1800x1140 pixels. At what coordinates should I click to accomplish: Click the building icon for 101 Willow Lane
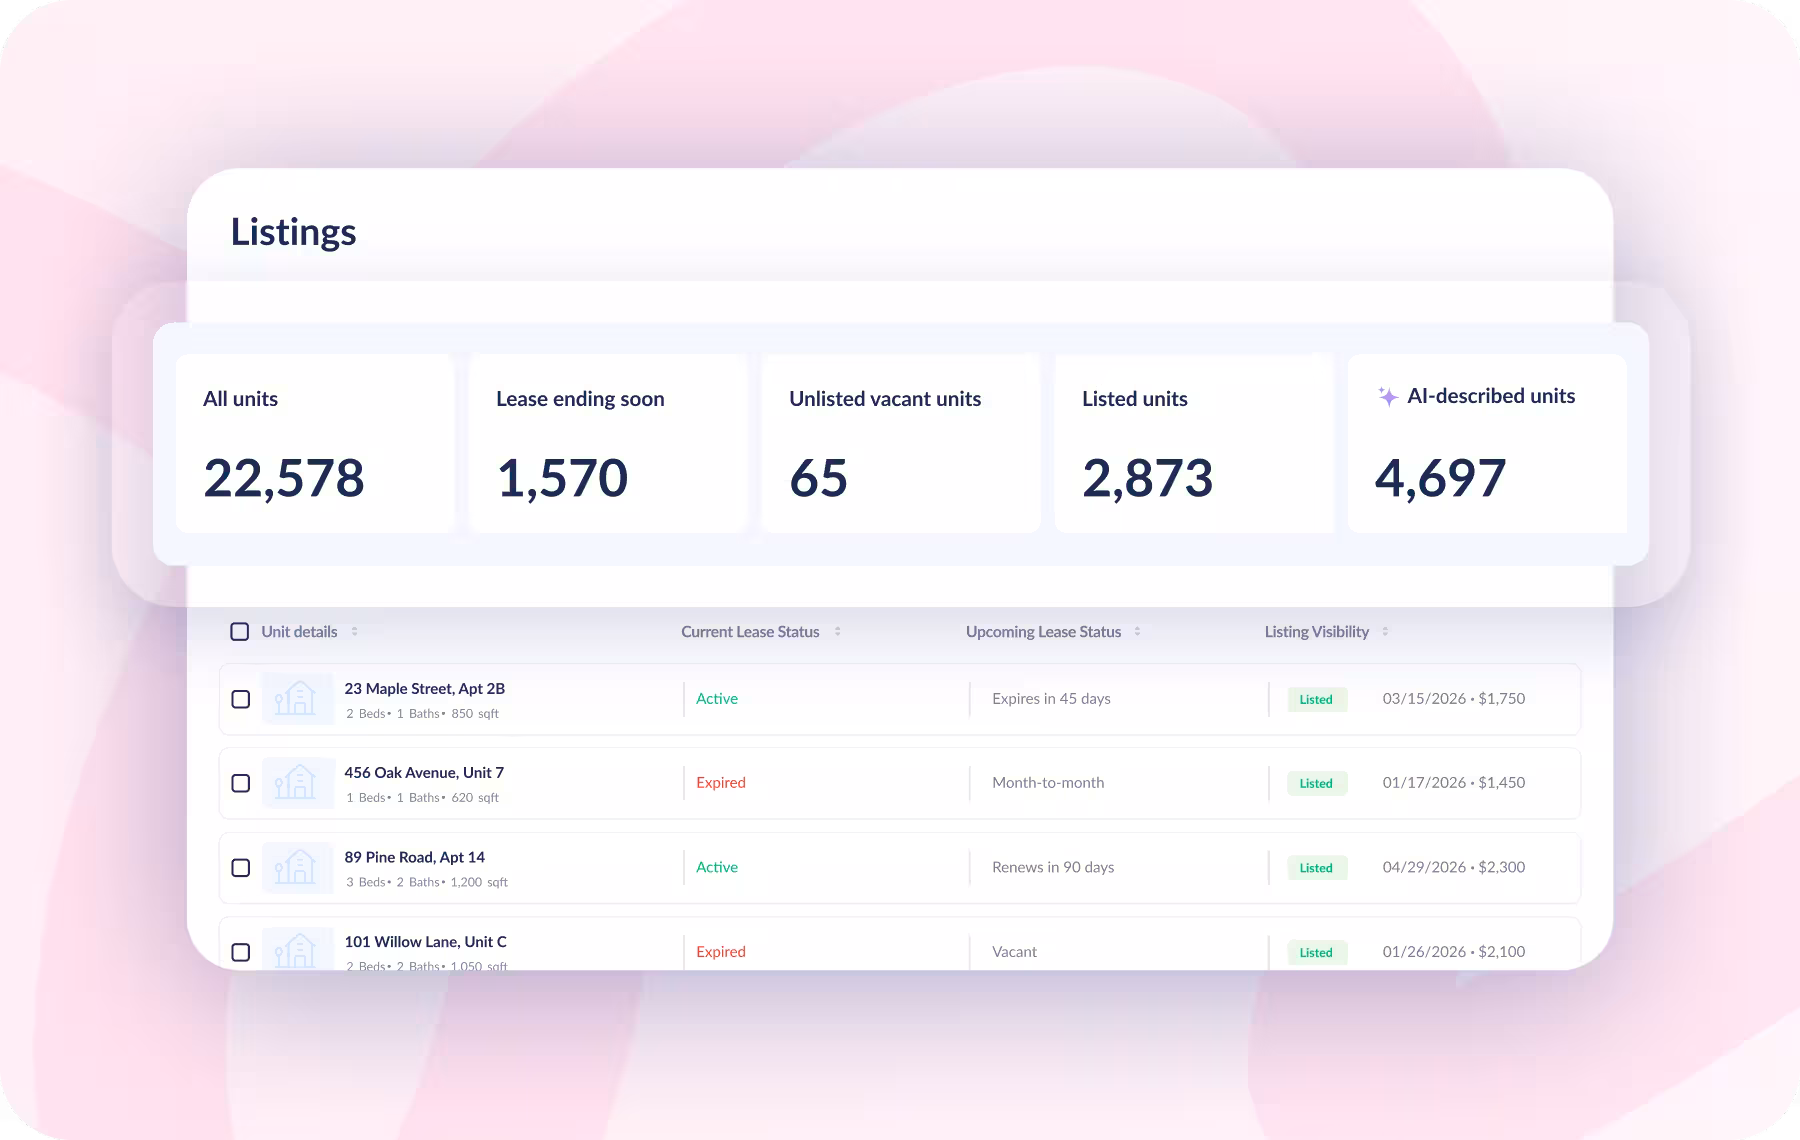click(x=297, y=948)
